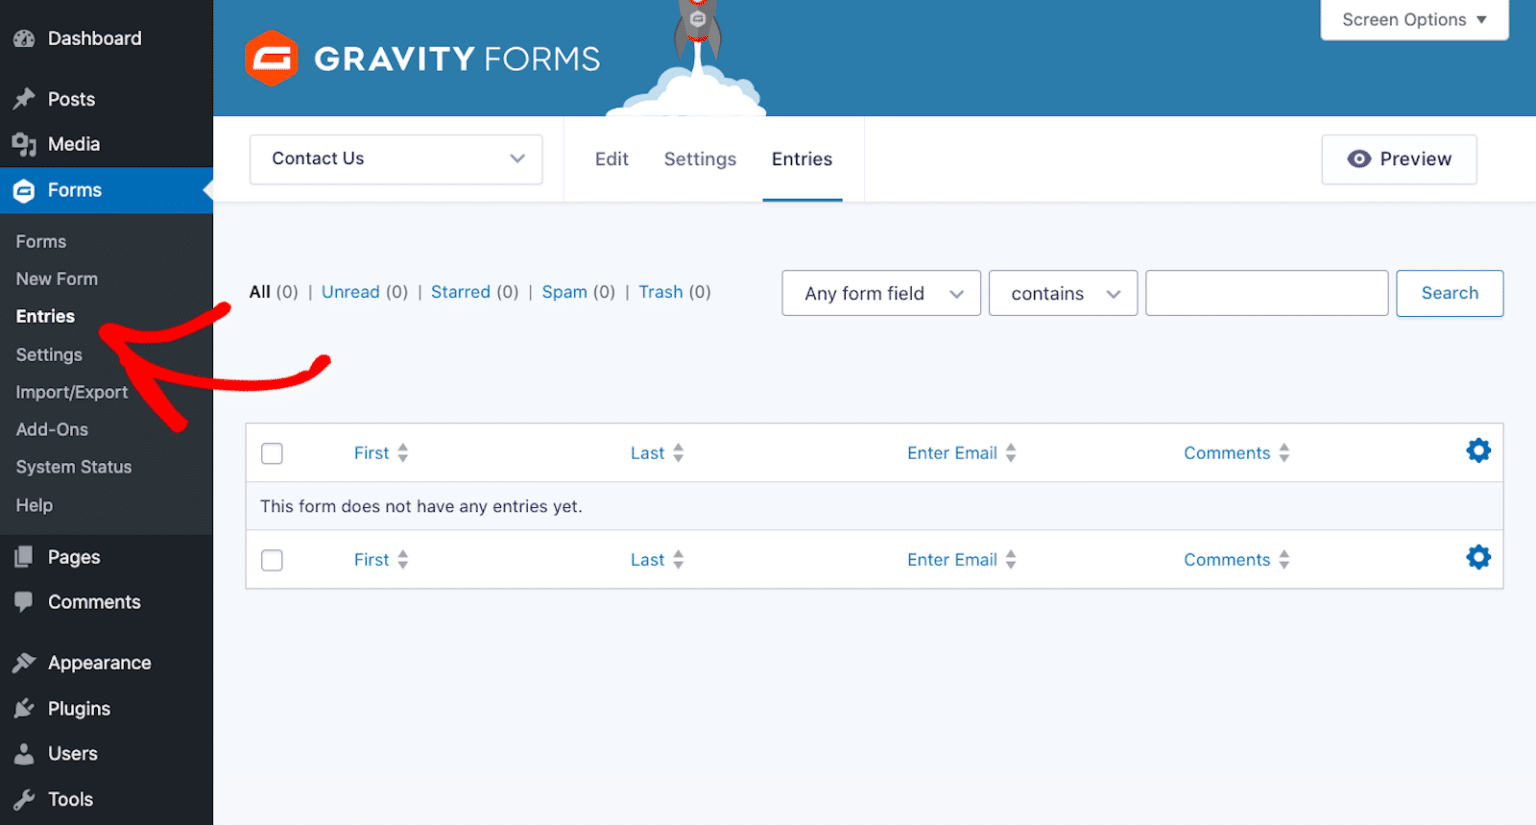Screen dimensions: 1536x825
Task: Open the contains condition dropdown
Action: tap(1062, 293)
